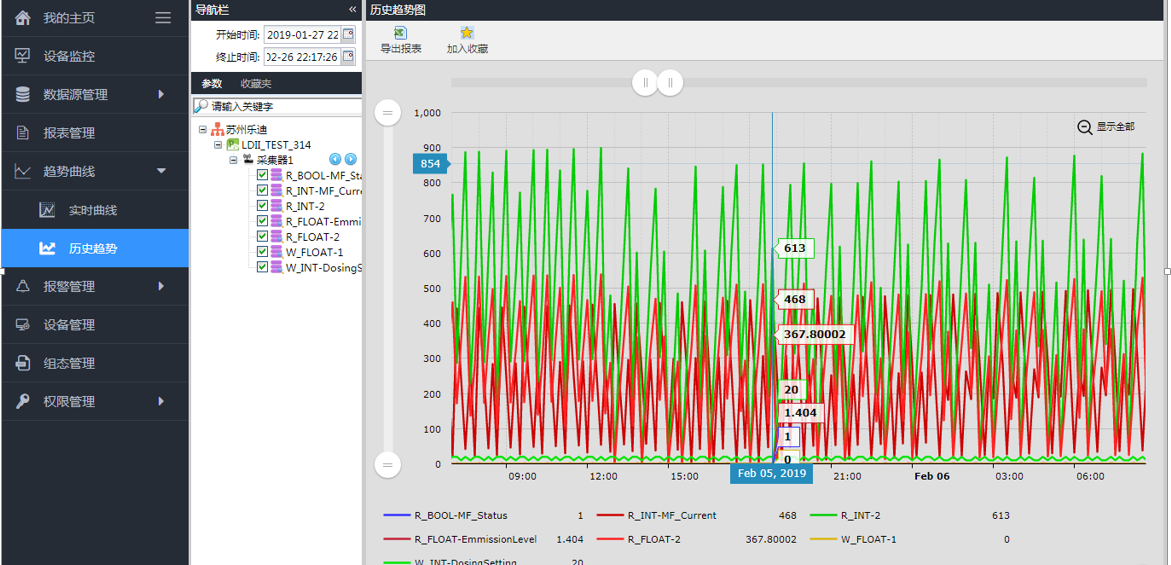Collapse the 采集器1 tree node
This screenshot has width=1171, height=565.
[233, 160]
